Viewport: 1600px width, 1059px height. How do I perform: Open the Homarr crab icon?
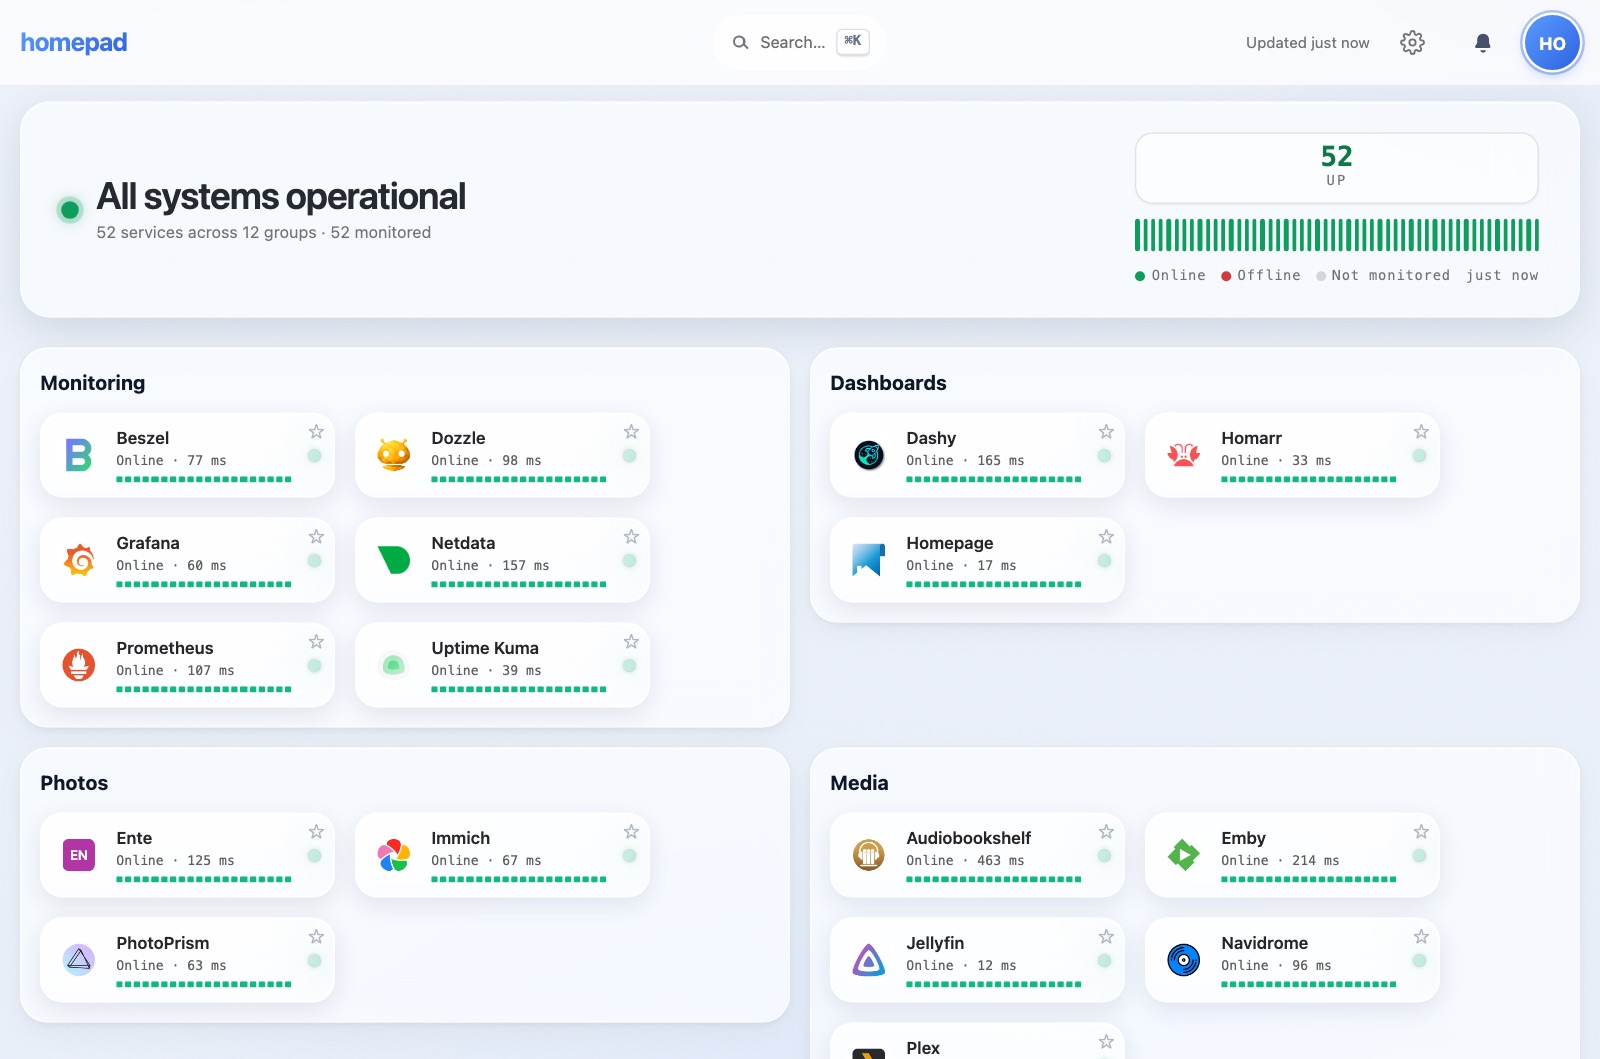tap(1184, 455)
